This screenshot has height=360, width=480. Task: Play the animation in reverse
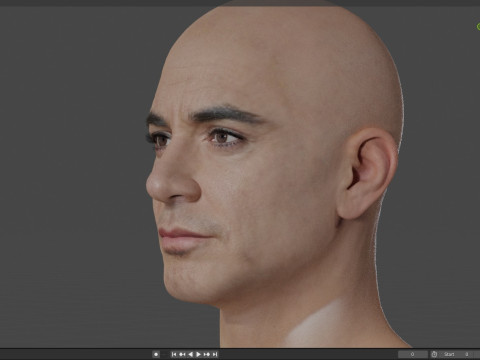[x=190, y=354]
